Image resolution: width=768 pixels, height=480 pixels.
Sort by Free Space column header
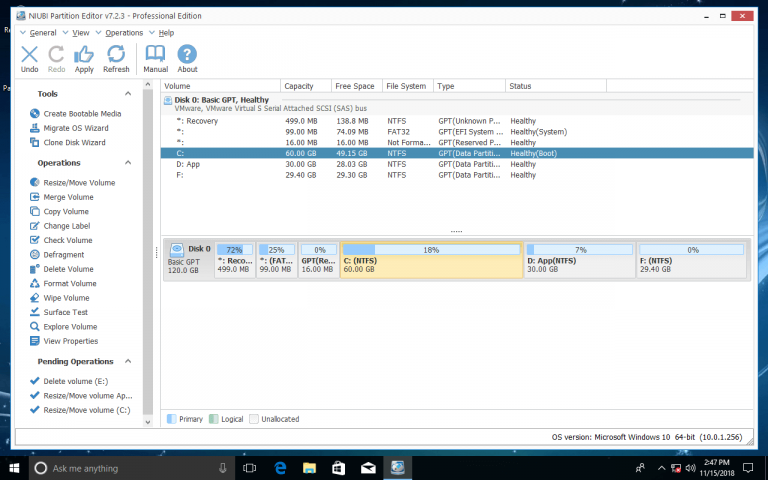[357, 86]
